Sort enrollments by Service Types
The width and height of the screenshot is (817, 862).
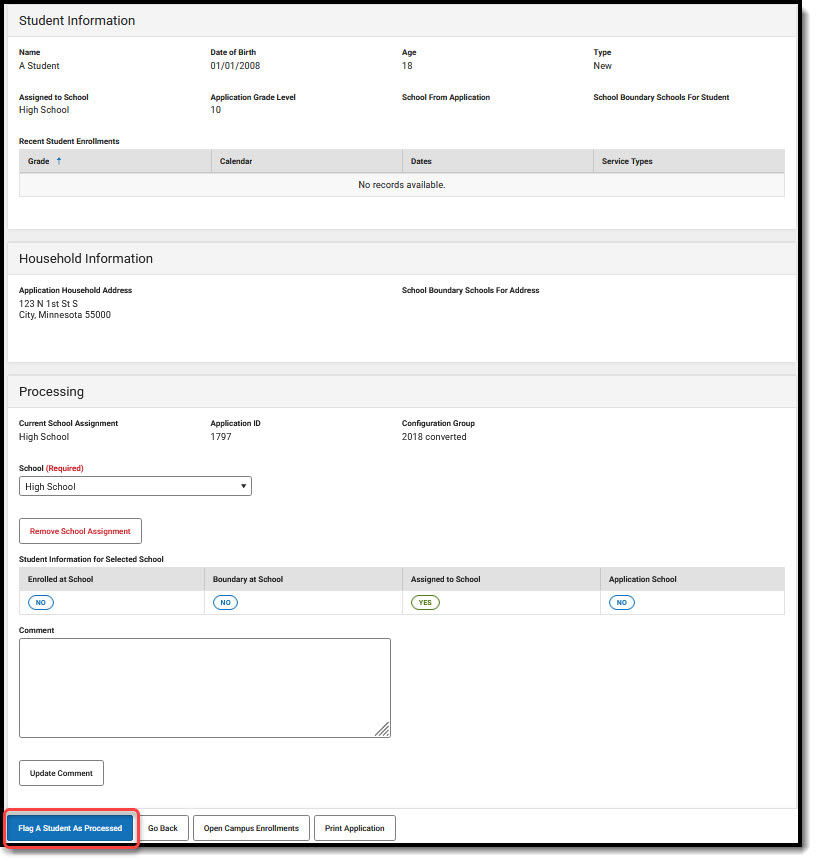coord(625,161)
